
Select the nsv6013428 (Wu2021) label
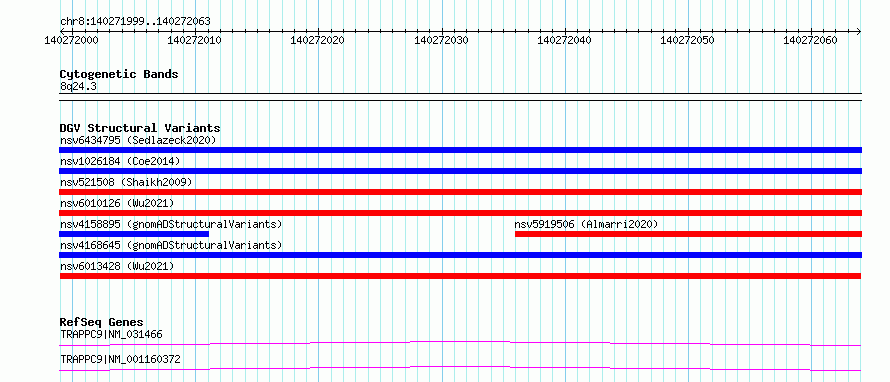coord(117,266)
